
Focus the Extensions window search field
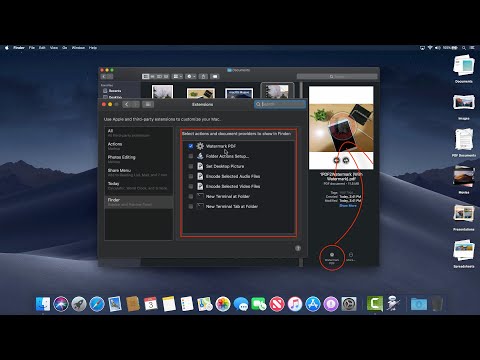coord(280,104)
